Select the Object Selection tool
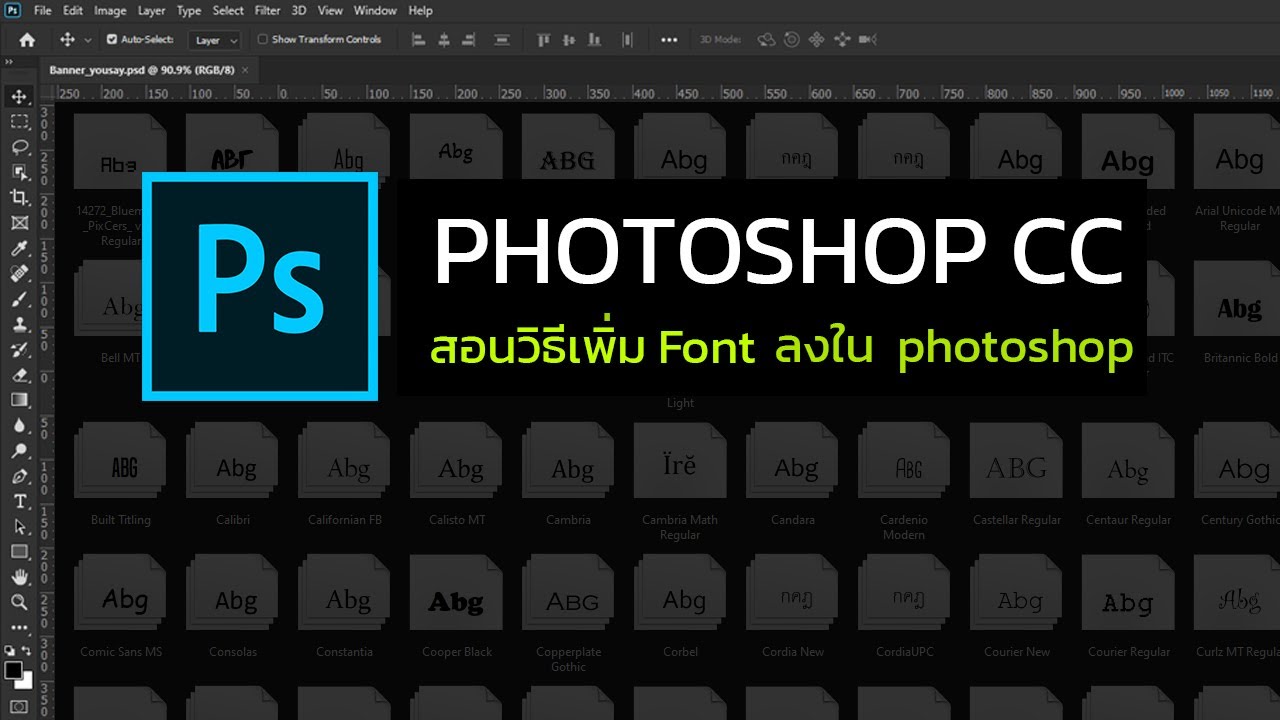The height and width of the screenshot is (720, 1280). (19, 172)
